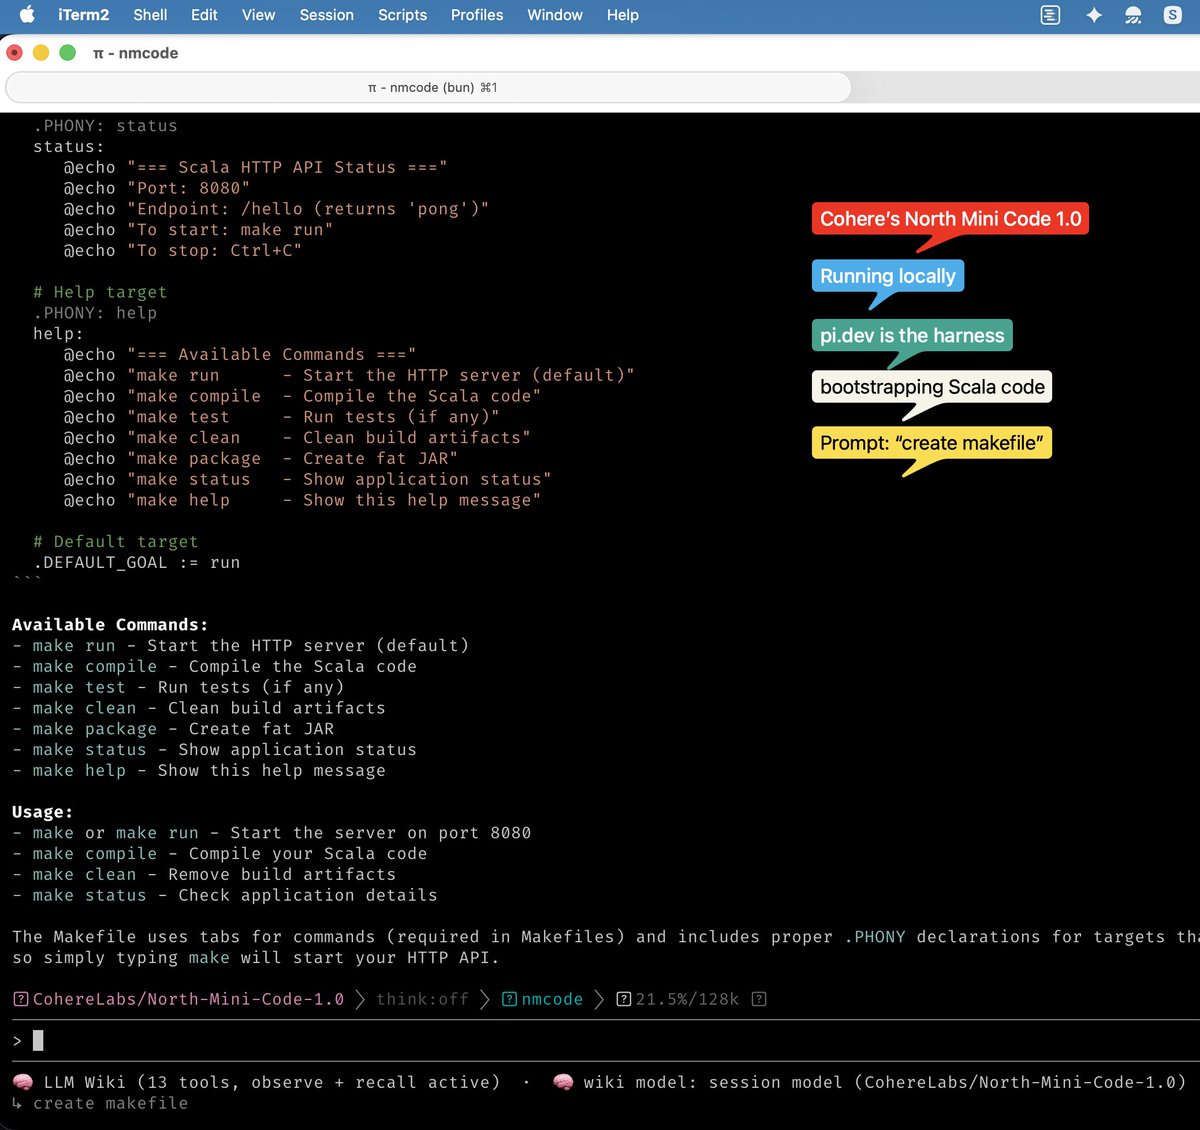1200x1130 pixels.
Task: Click the '.PHONY: status' line
Action: tap(105, 125)
